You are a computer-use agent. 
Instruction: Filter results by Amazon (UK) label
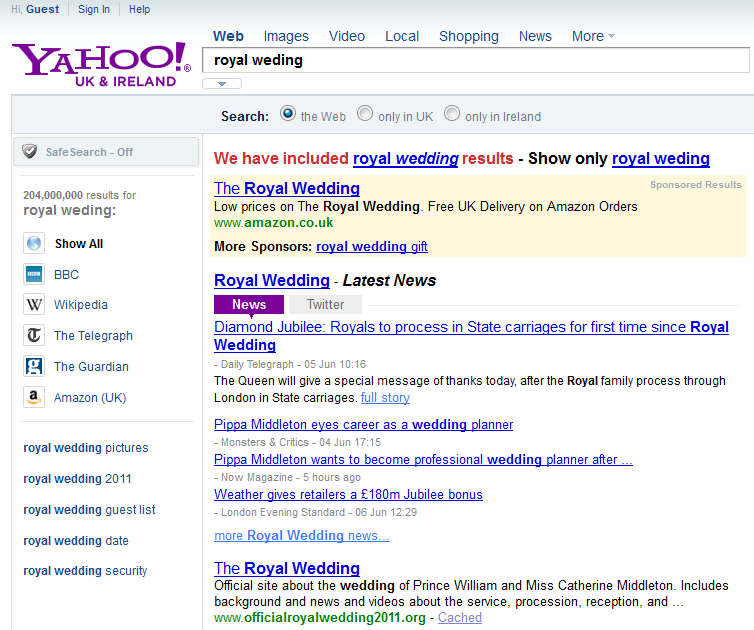90,398
